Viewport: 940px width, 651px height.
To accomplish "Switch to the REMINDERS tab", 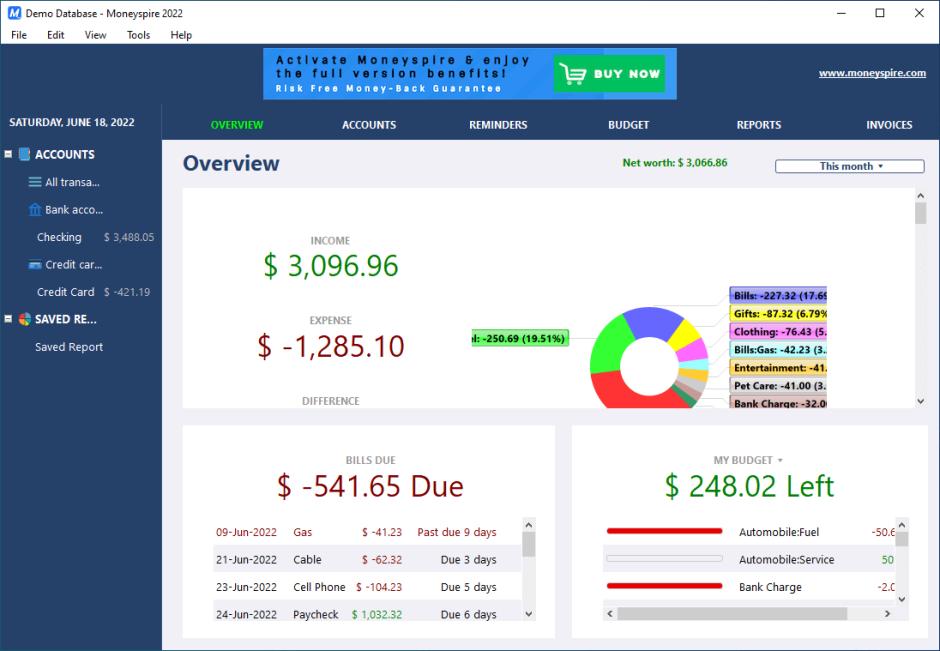I will point(498,125).
